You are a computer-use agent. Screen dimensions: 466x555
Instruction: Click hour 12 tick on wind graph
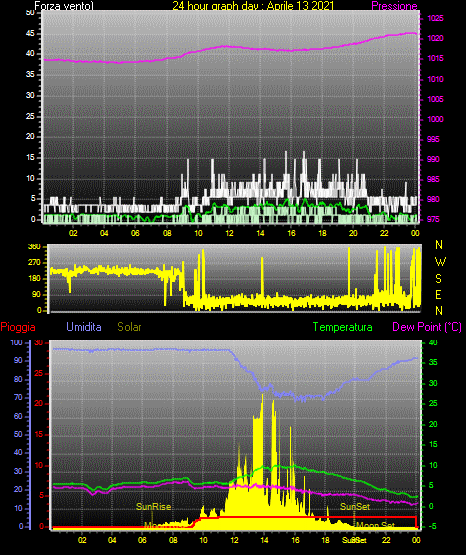pyautogui.click(x=229, y=233)
